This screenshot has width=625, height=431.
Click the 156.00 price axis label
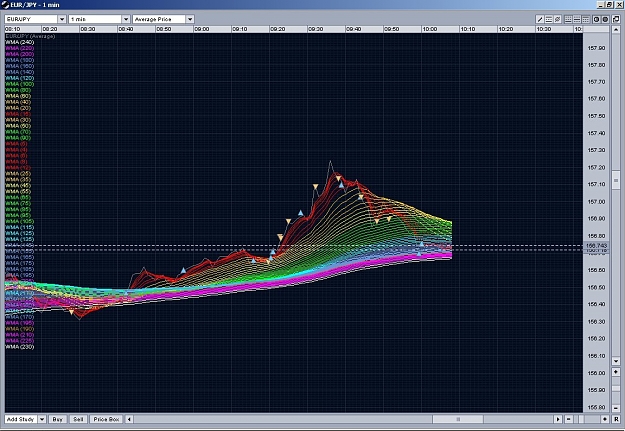pyautogui.click(x=596, y=373)
